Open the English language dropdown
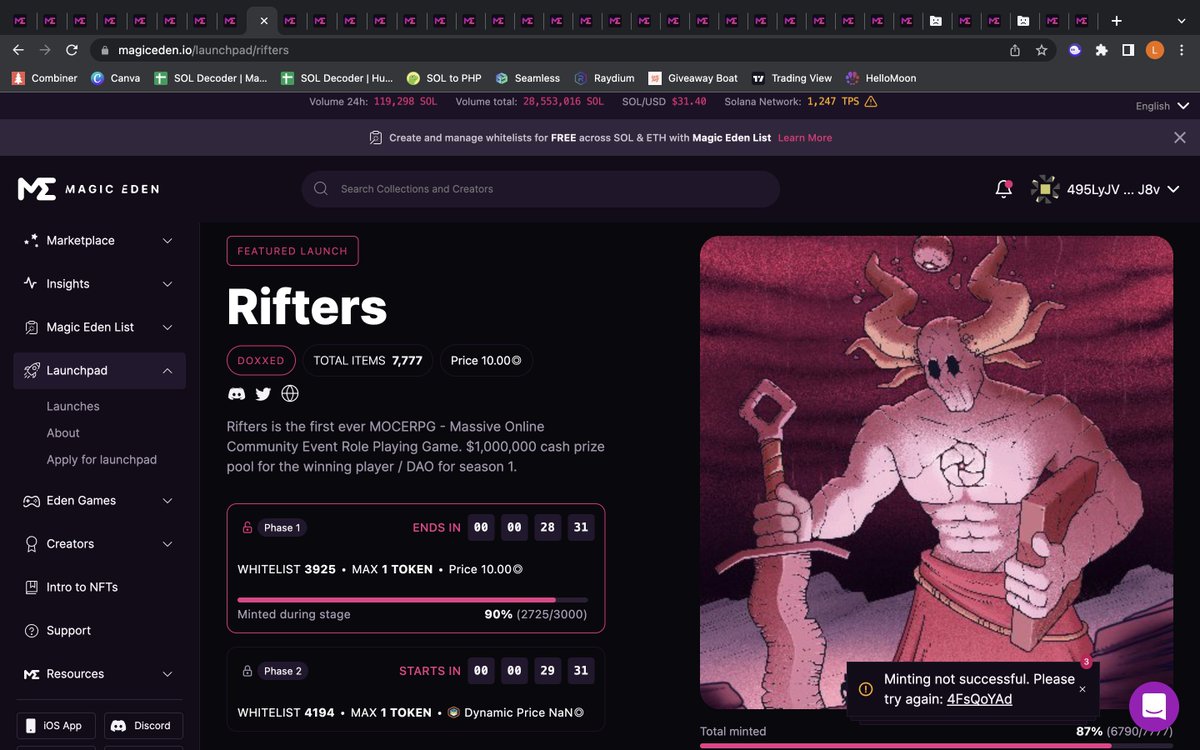The height and width of the screenshot is (750, 1200). point(1162,106)
